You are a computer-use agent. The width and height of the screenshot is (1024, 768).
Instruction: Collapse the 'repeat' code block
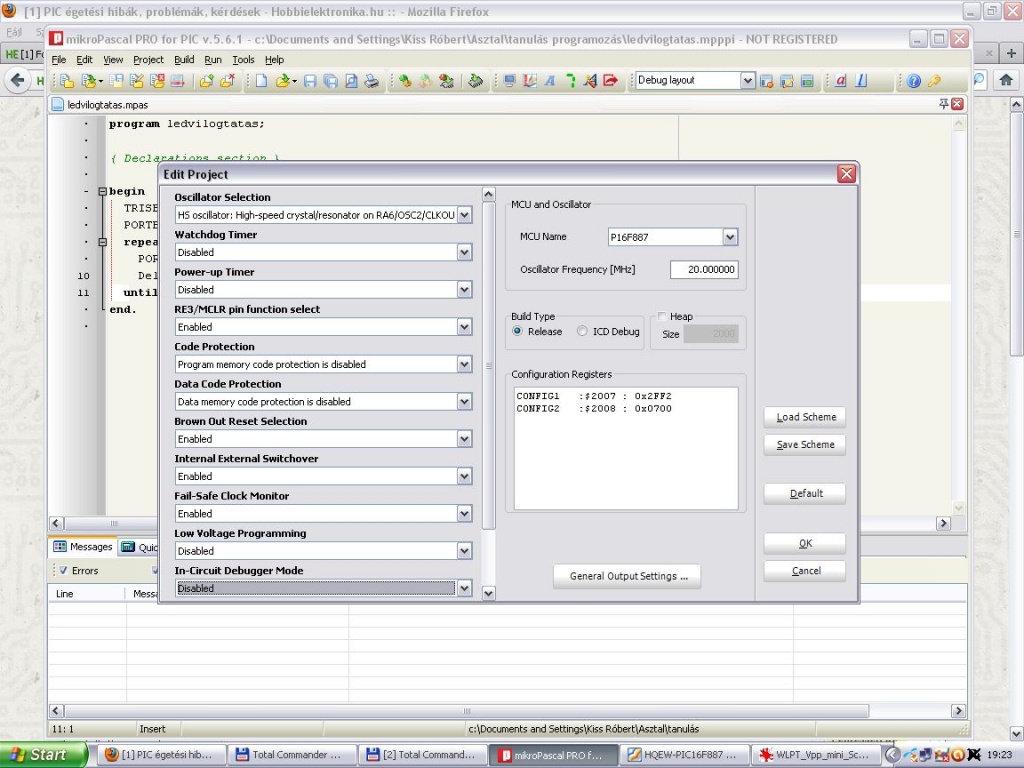pyautogui.click(x=103, y=242)
